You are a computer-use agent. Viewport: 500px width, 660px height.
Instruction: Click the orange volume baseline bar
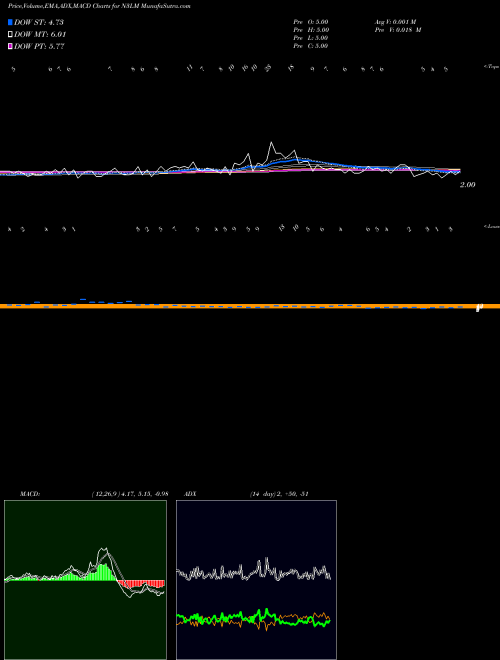point(250,306)
